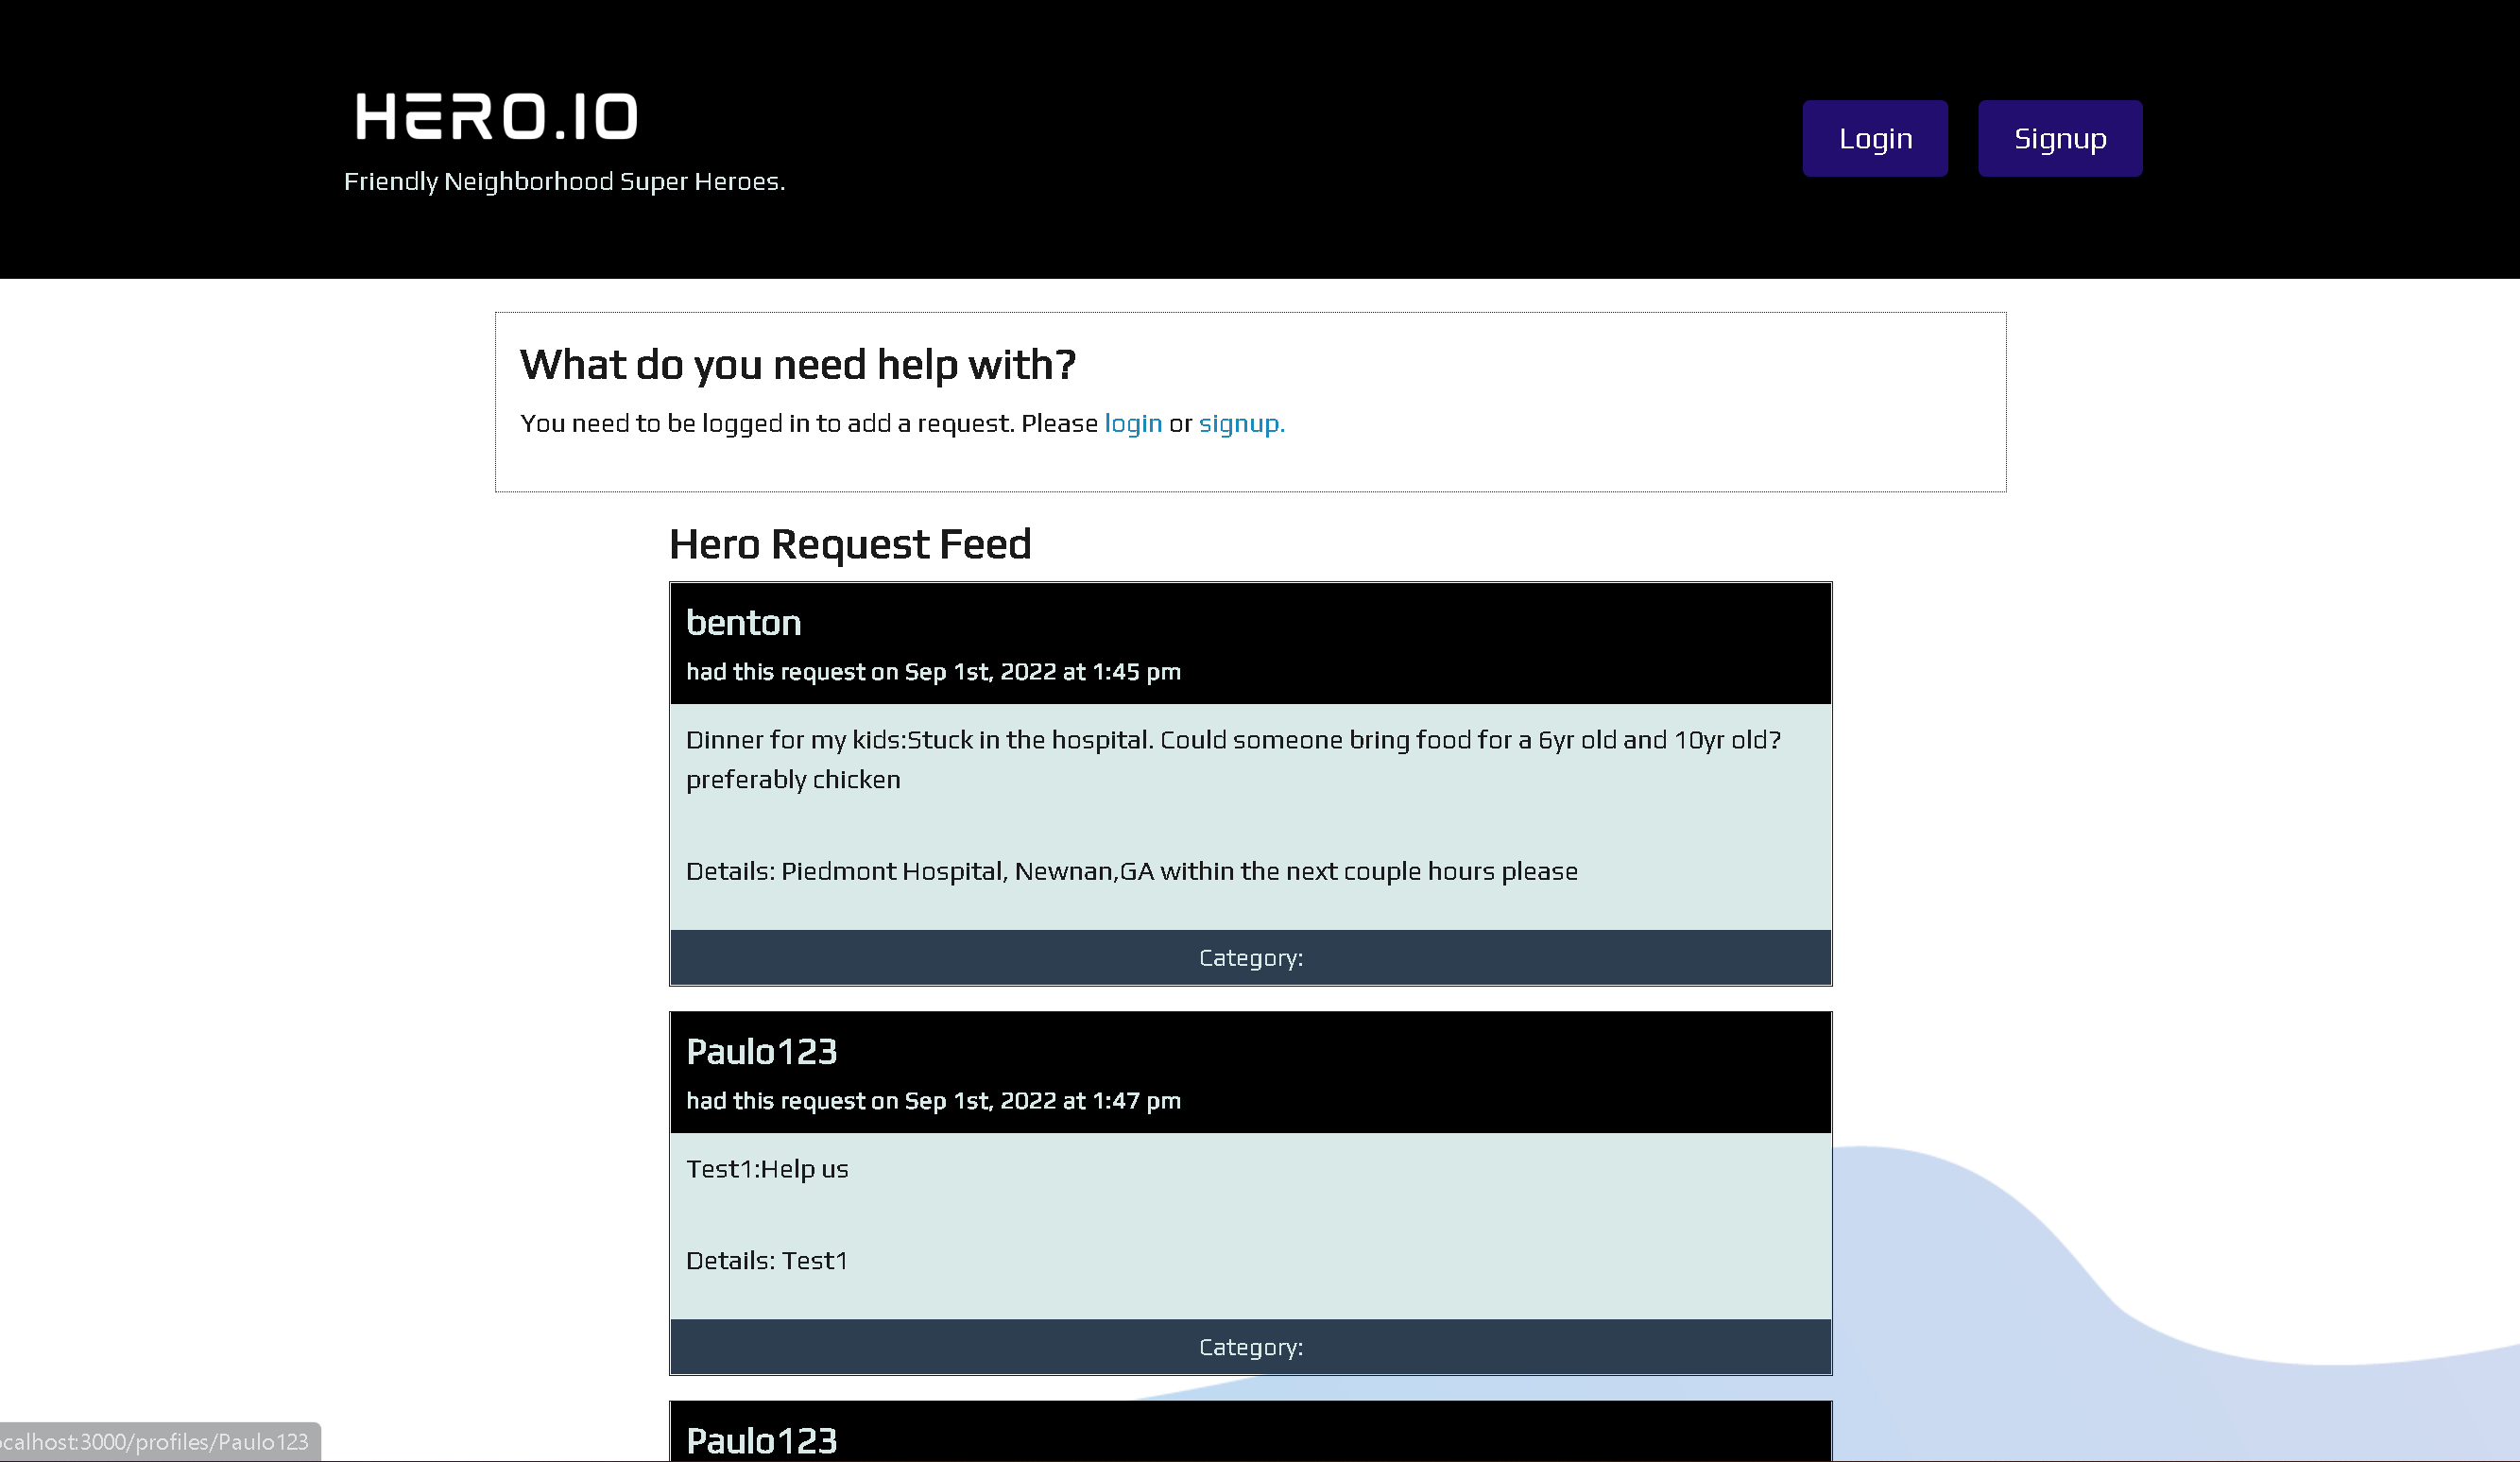Open benton's profile from username
Screen dimensions: 2520x1462
[x=743, y=622]
